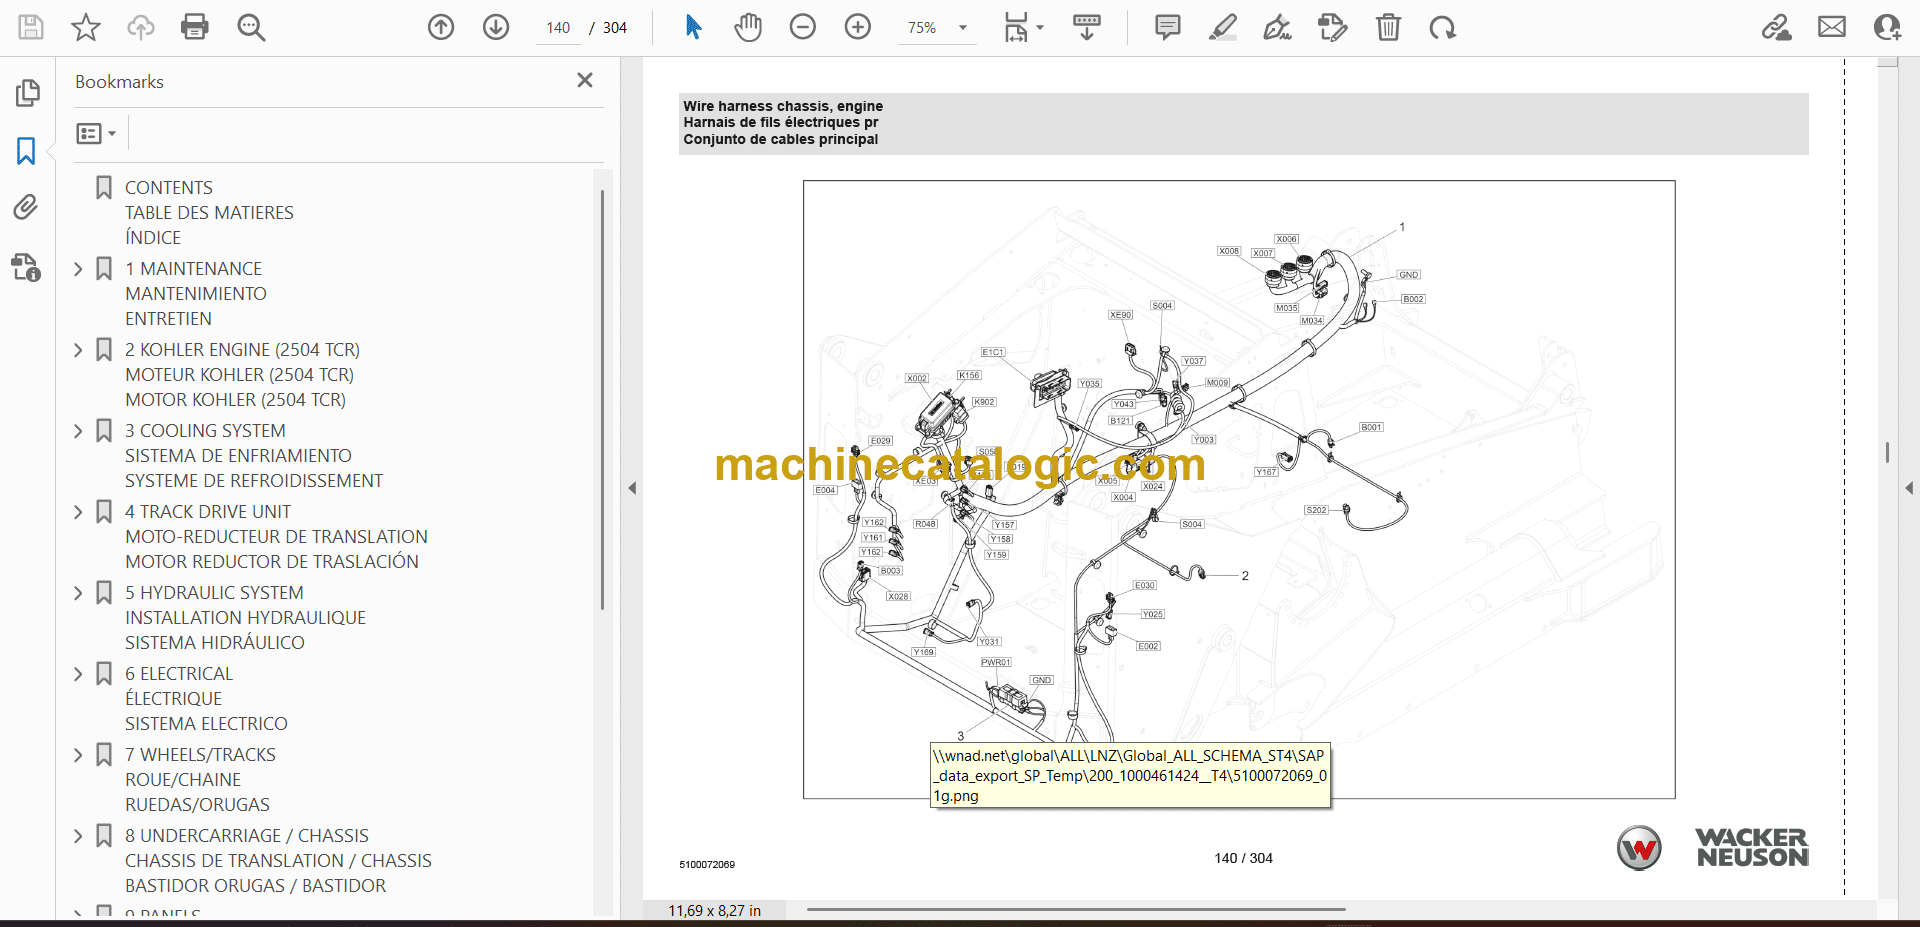This screenshot has width=1920, height=927.
Task: Expand the right tools pane arrow
Action: tap(1909, 488)
